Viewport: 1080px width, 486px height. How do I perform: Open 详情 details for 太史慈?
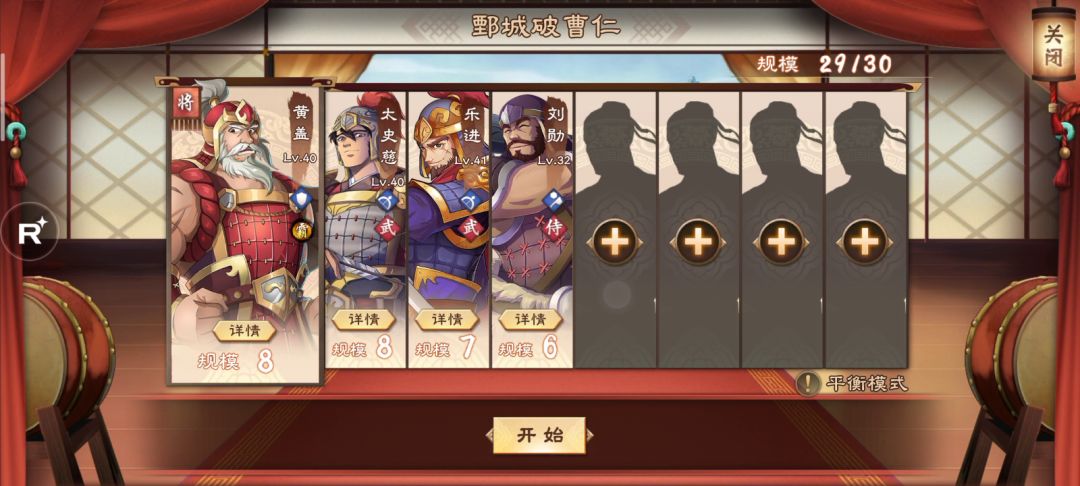coord(364,319)
